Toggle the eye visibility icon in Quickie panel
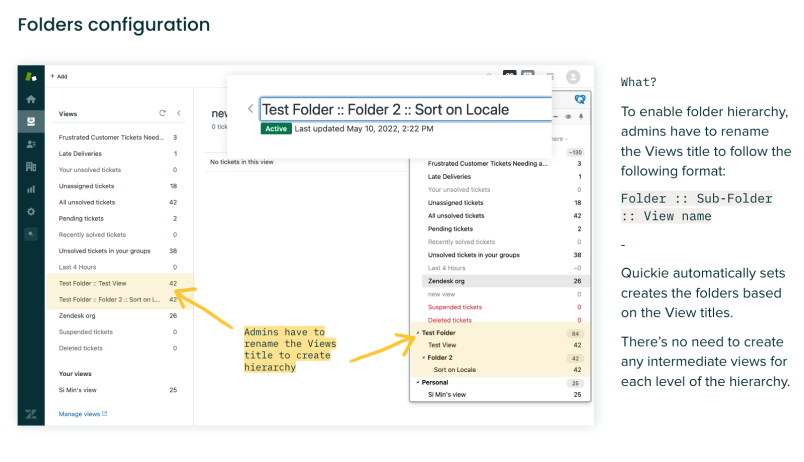The image size is (804, 462). (568, 116)
